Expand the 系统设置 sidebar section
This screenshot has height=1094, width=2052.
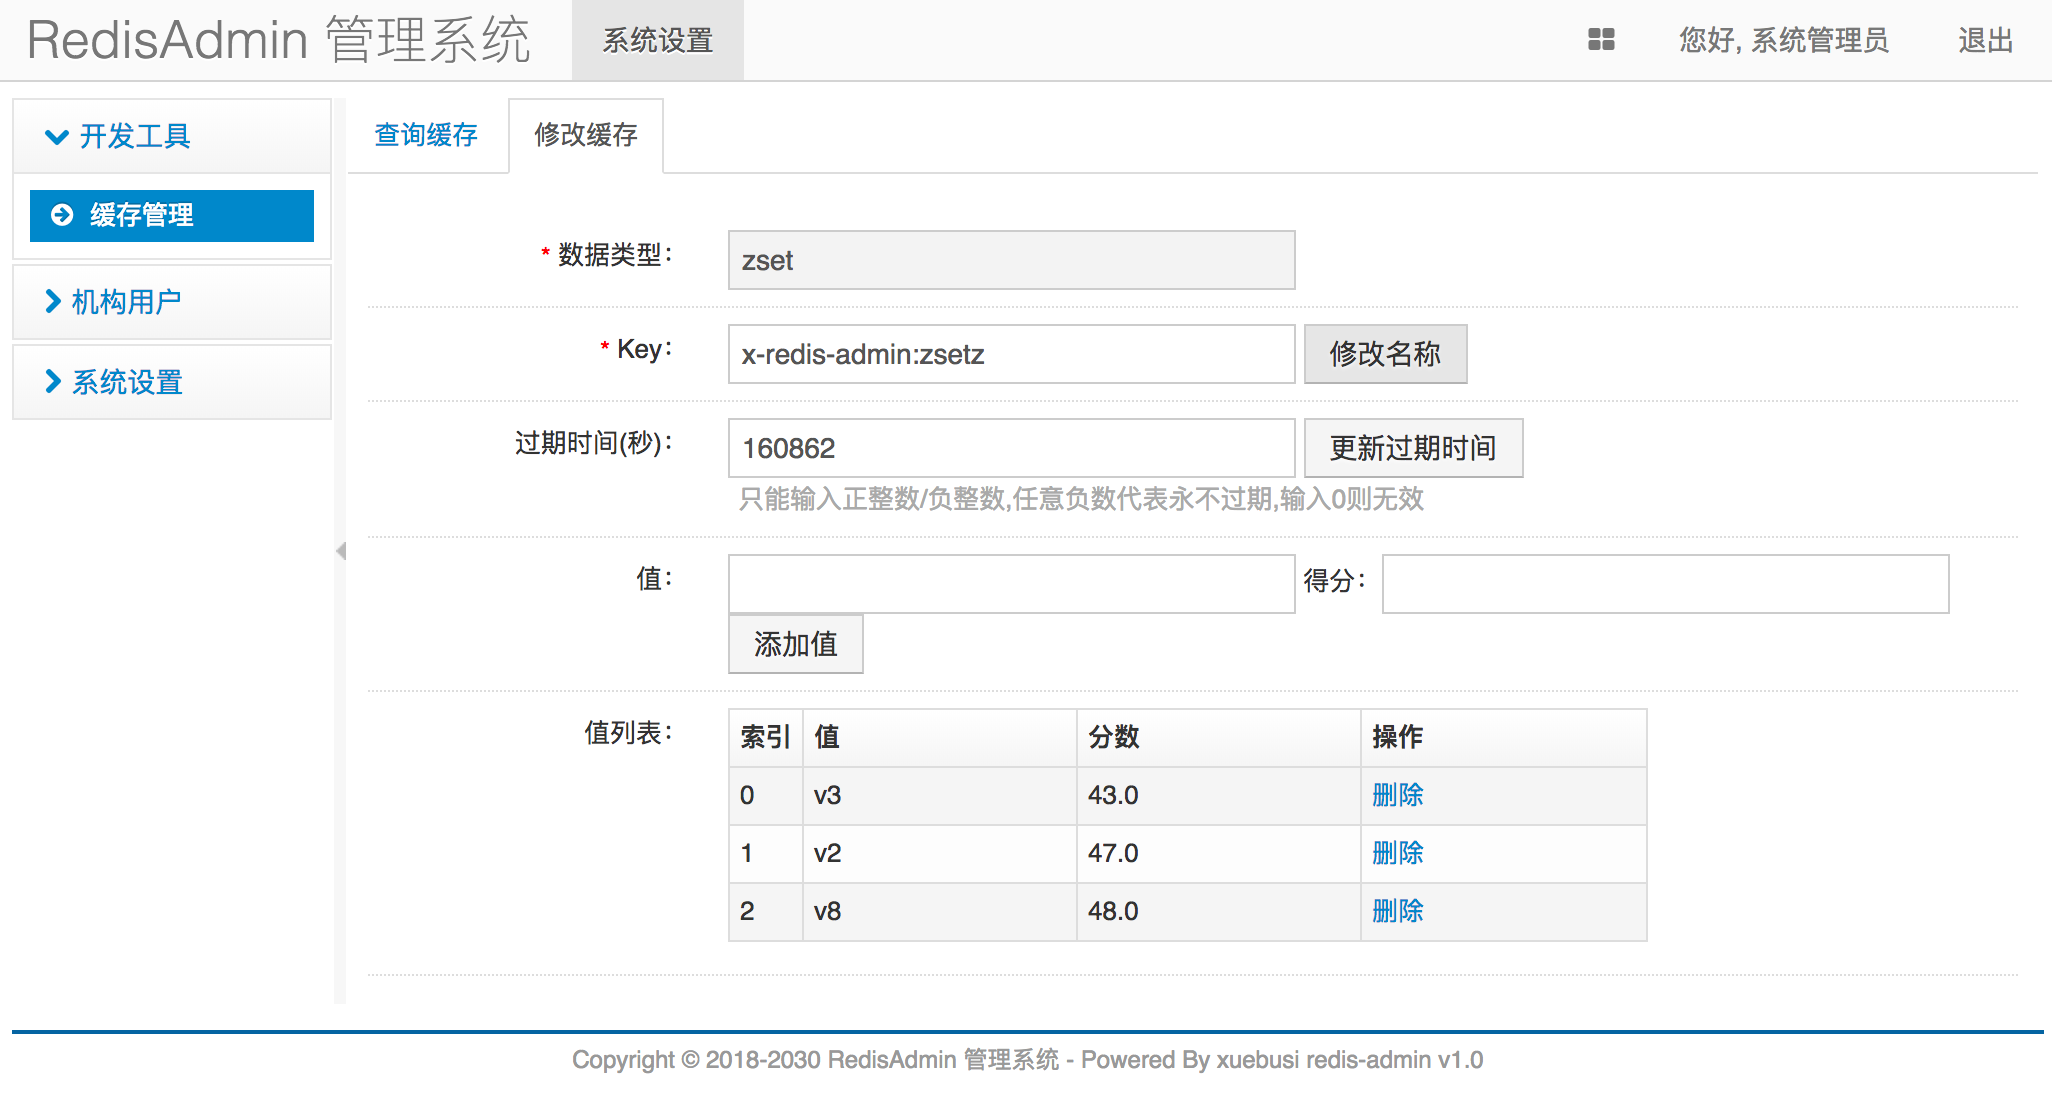126,382
